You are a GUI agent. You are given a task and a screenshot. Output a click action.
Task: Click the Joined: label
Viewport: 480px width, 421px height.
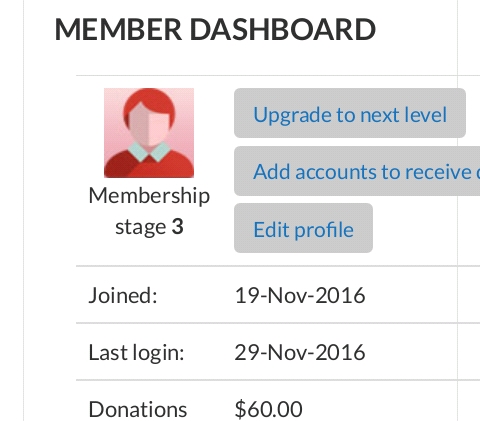123,295
